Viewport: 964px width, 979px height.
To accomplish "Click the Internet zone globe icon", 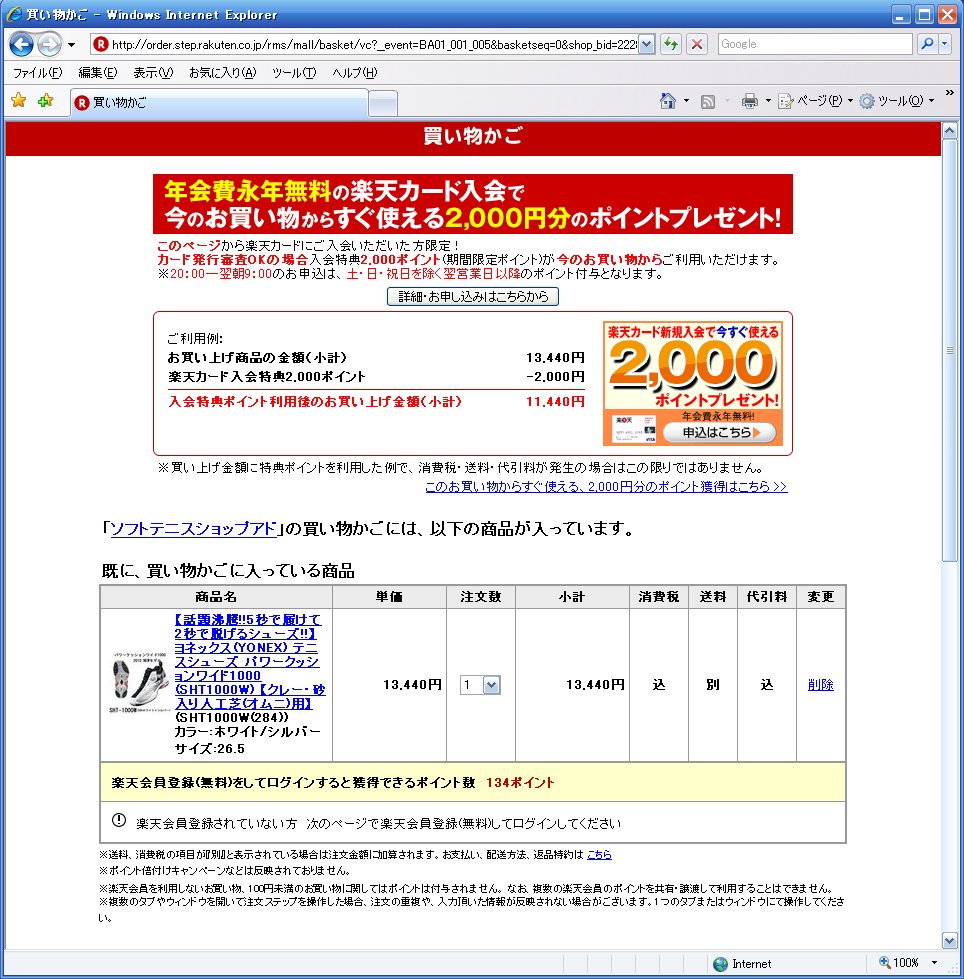I will pyautogui.click(x=721, y=964).
